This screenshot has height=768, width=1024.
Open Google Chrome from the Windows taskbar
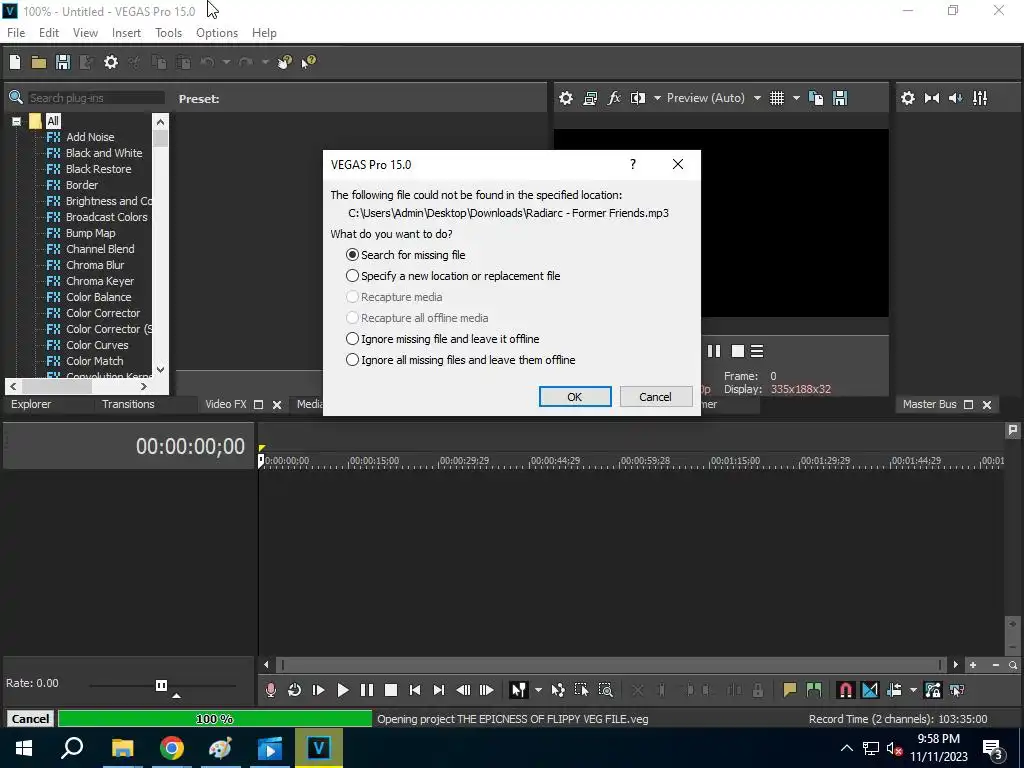[172, 748]
